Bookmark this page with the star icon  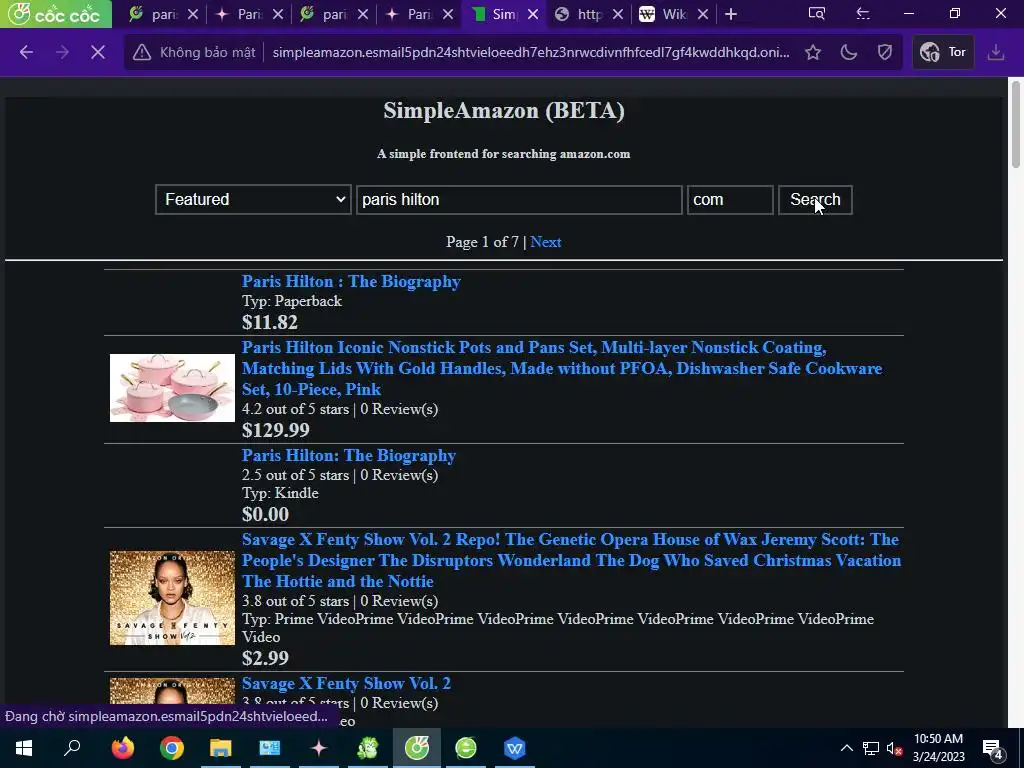(x=812, y=52)
